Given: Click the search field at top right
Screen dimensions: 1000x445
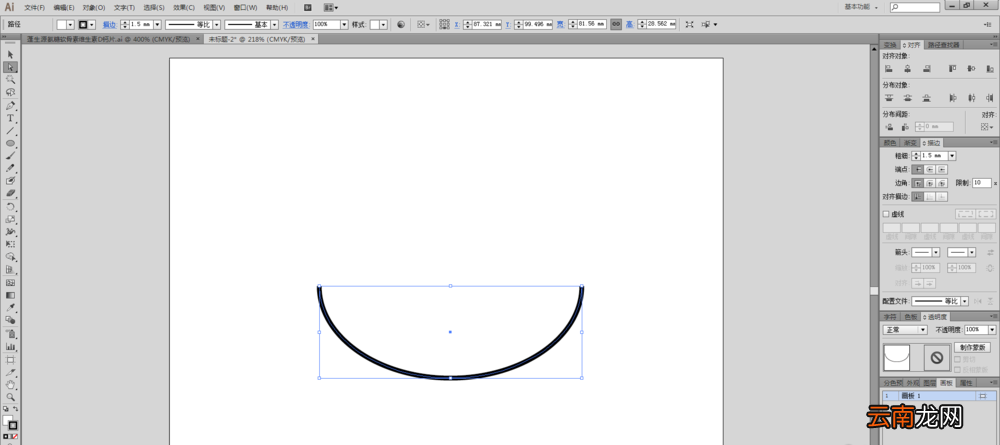Looking at the screenshot, I should pyautogui.click(x=915, y=8).
